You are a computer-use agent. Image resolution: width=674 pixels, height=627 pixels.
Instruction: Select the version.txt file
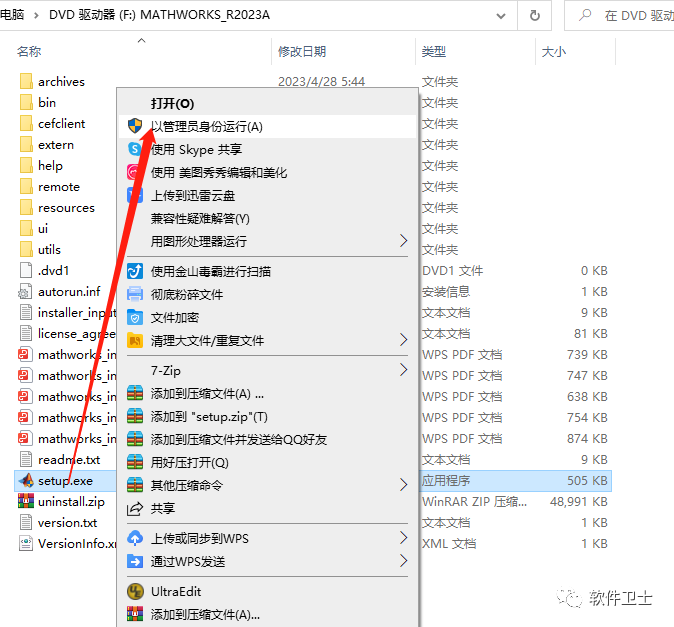67,523
